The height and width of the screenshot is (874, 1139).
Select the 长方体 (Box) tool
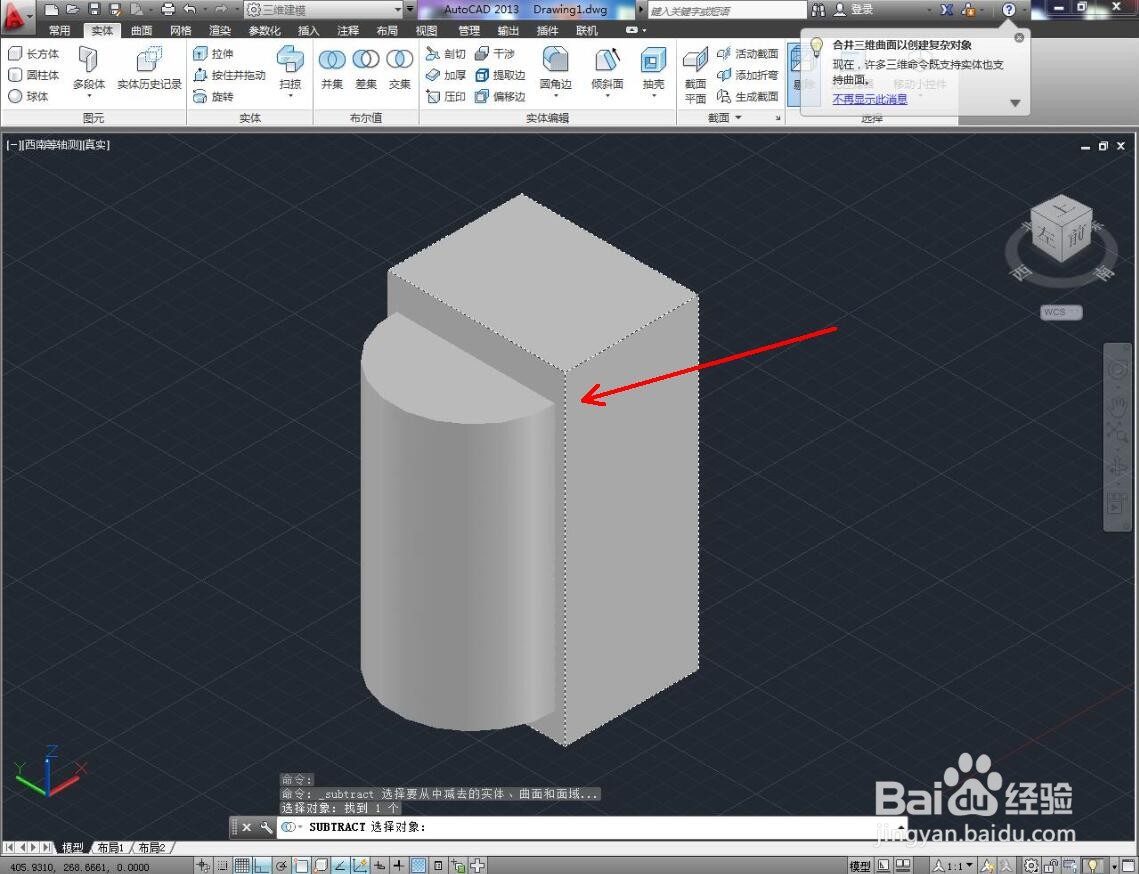(33, 54)
